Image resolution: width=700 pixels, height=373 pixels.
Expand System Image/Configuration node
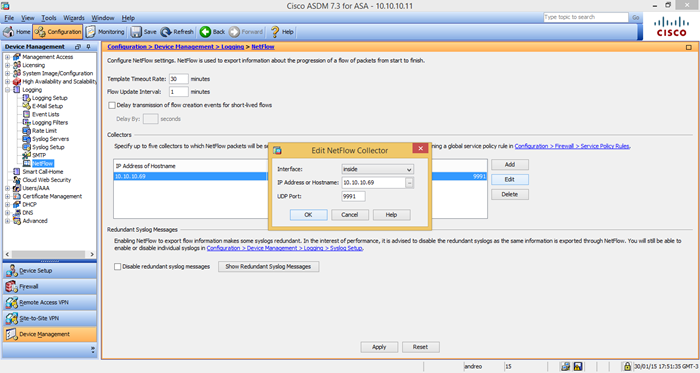(x=7, y=73)
